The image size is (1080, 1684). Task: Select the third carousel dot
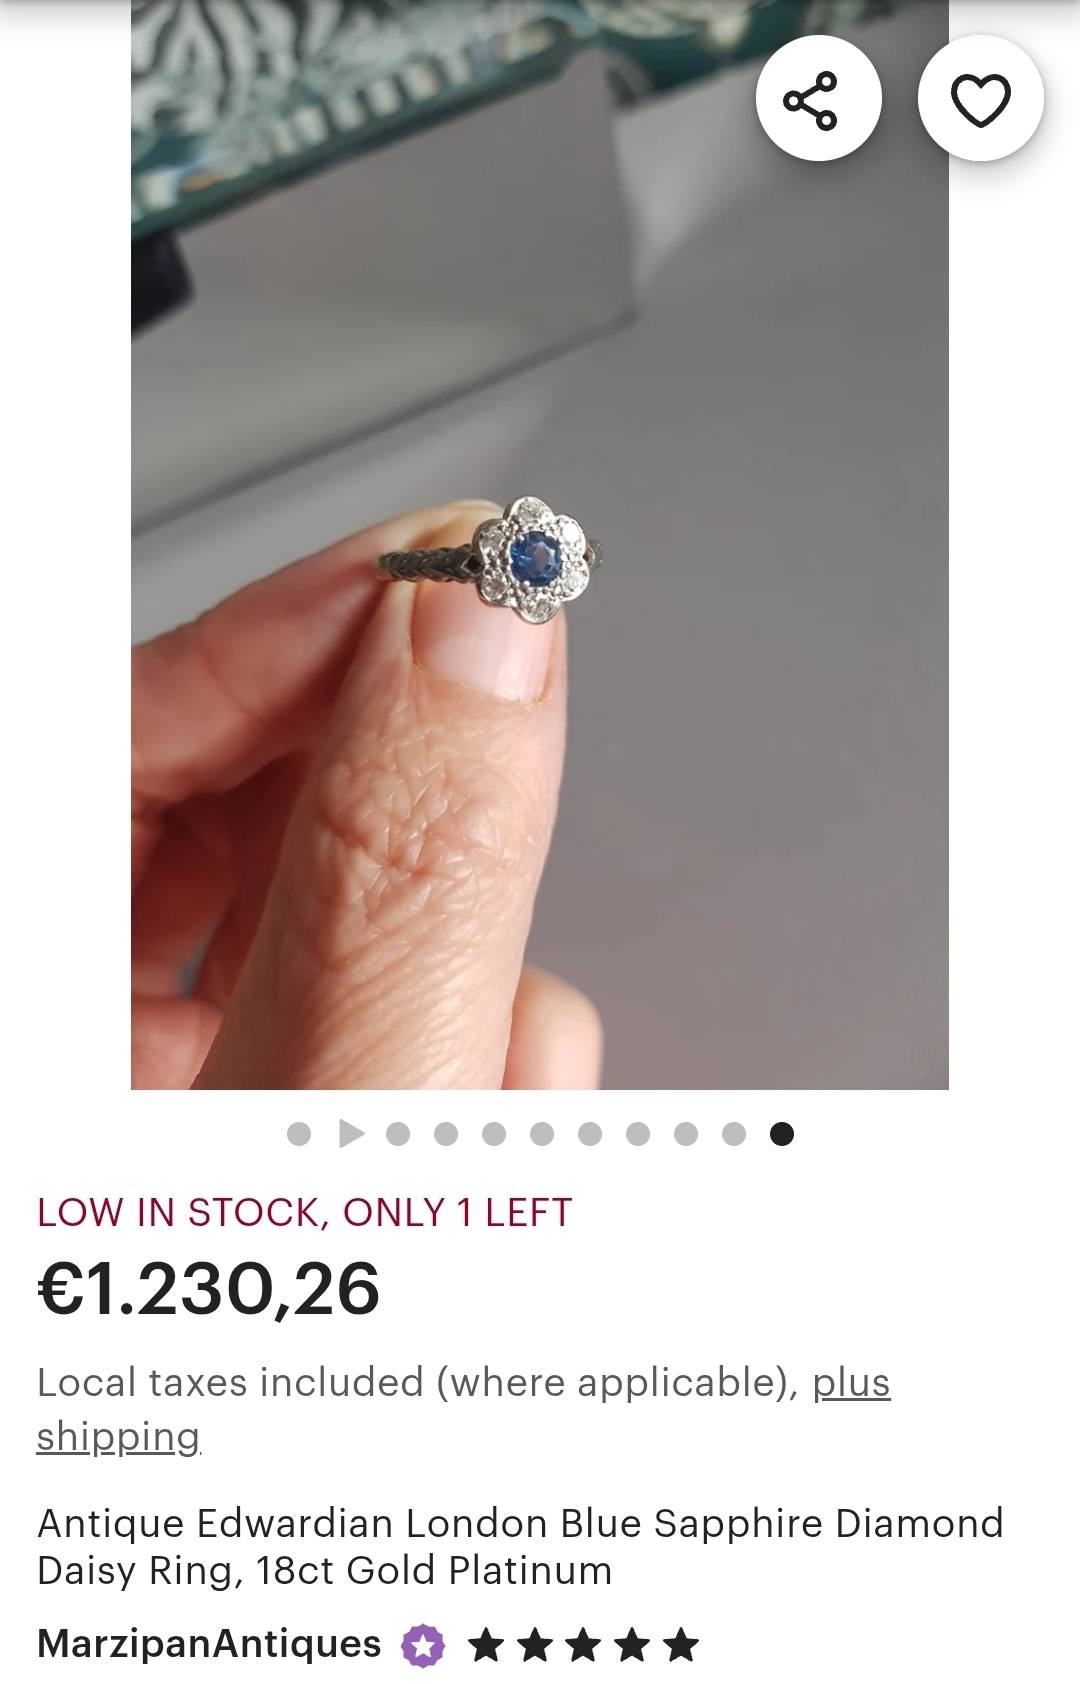click(398, 1133)
